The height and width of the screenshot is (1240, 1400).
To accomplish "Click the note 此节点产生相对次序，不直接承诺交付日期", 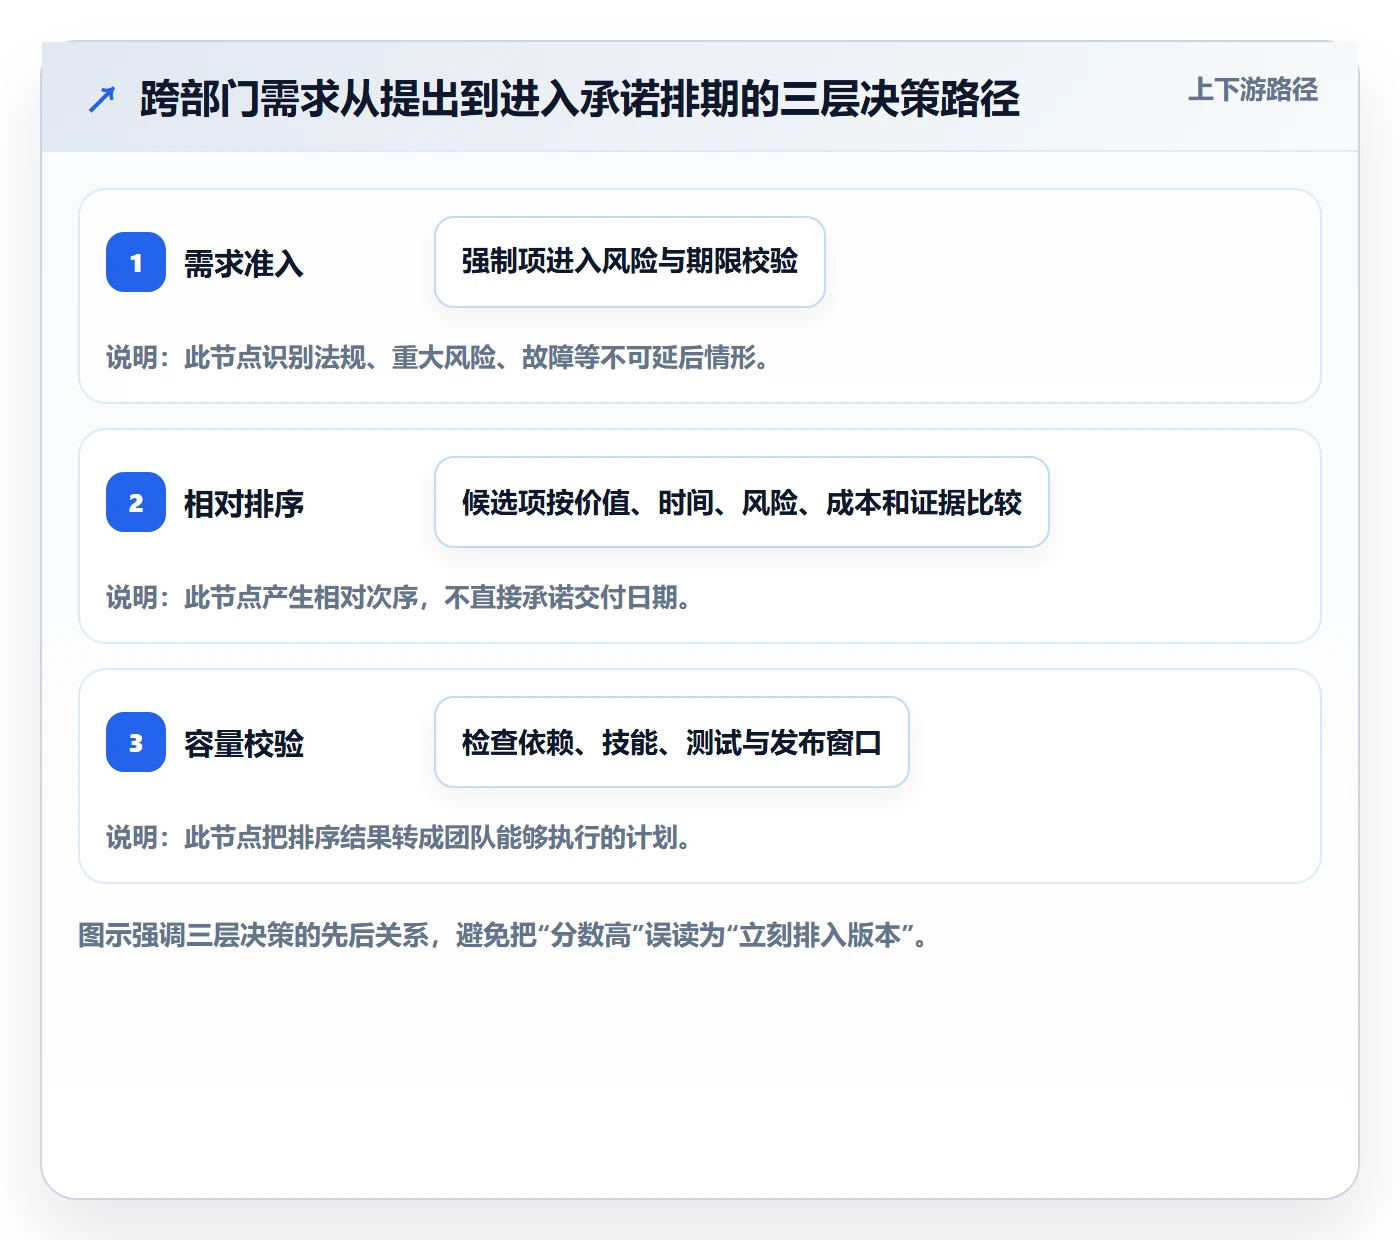I will pyautogui.click(x=398, y=598).
